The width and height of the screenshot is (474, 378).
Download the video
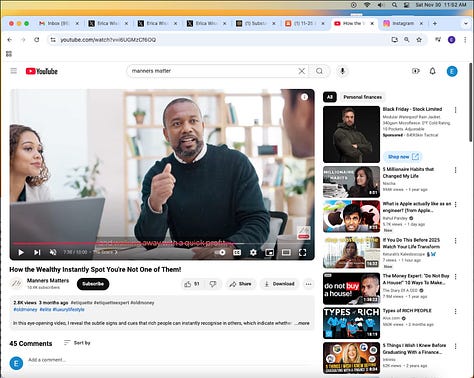tap(279, 284)
